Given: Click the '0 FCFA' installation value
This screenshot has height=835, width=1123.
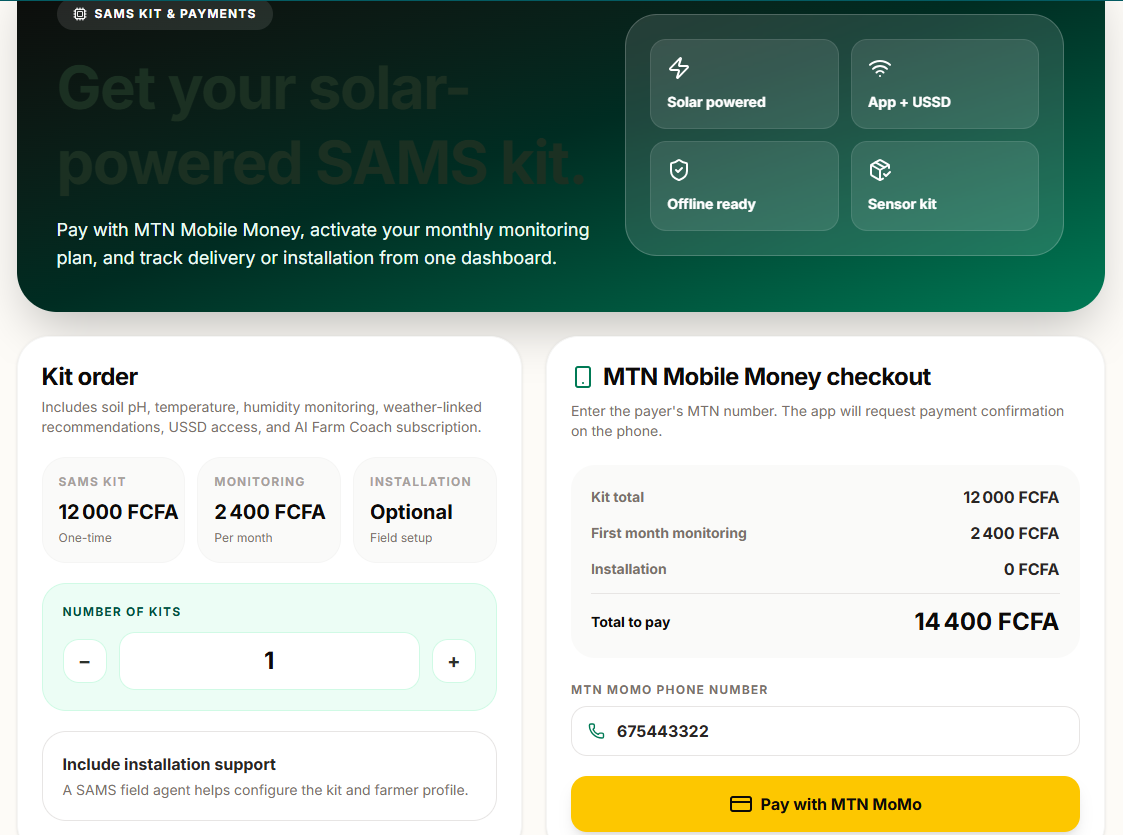Looking at the screenshot, I should tap(1031, 569).
